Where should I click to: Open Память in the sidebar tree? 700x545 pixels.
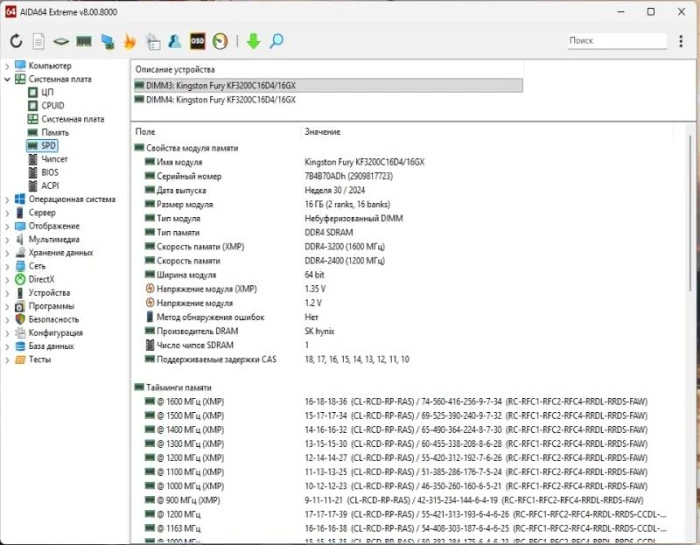55,133
